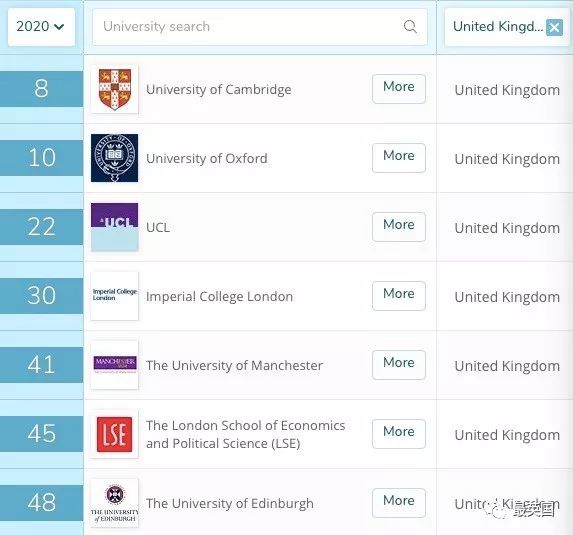Open the University of Cambridge name link
Viewport: 573px width, 535px height.
pos(219,90)
